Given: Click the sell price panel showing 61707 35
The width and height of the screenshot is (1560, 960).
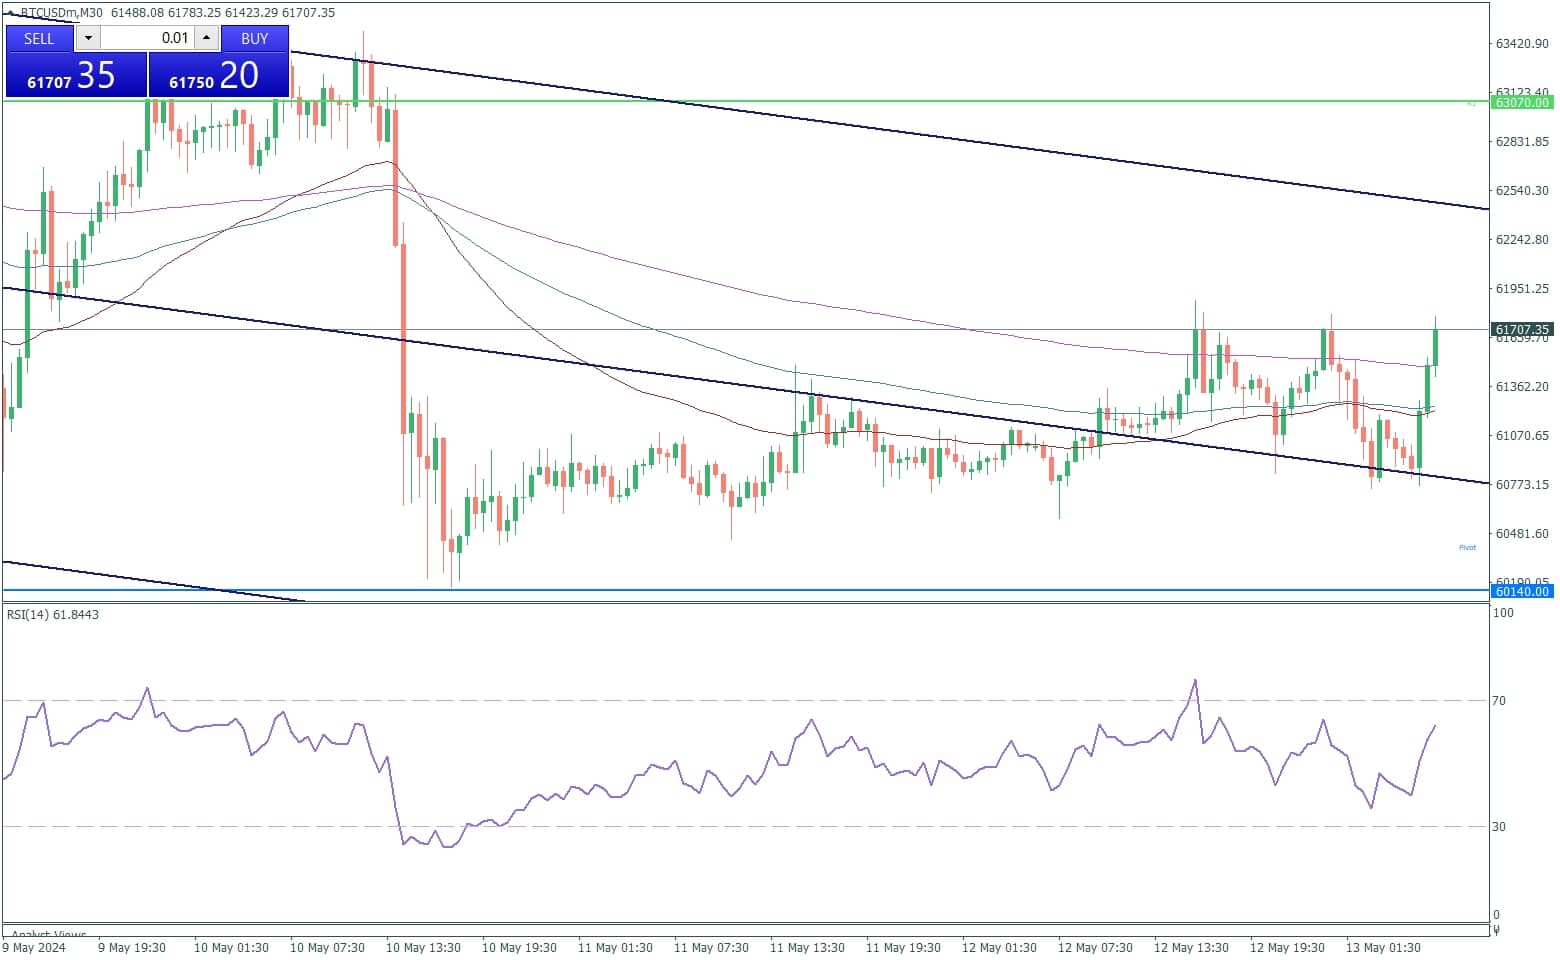Looking at the screenshot, I should pos(76,75).
